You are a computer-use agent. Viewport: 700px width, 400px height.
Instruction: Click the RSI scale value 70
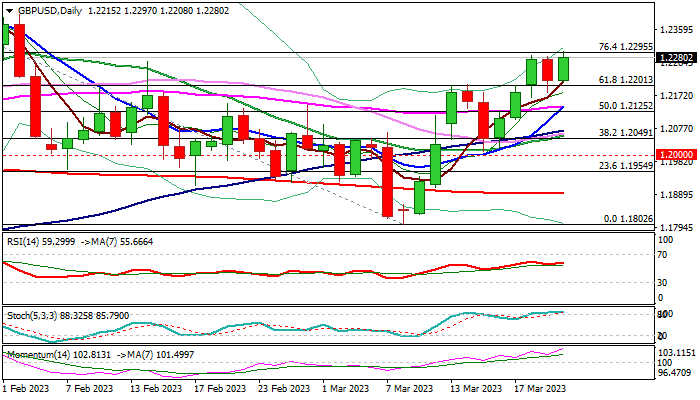pos(662,255)
